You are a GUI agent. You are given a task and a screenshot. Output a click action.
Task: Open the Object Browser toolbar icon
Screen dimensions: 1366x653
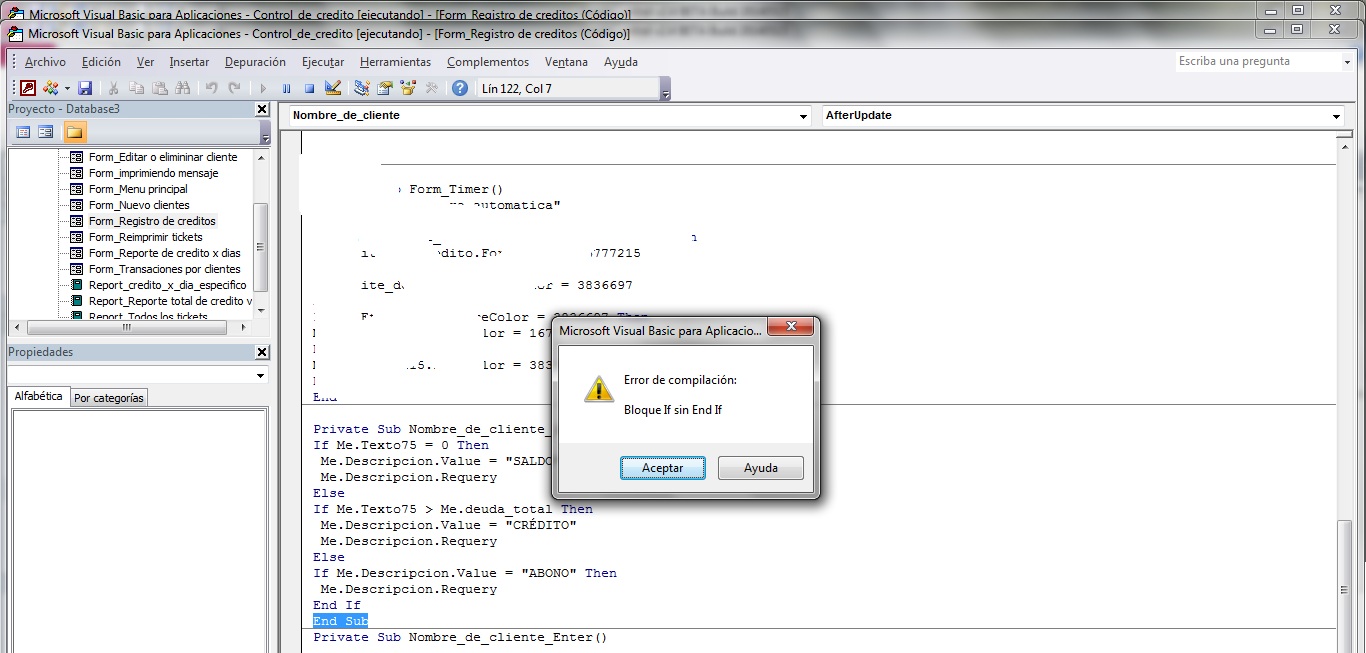[408, 88]
